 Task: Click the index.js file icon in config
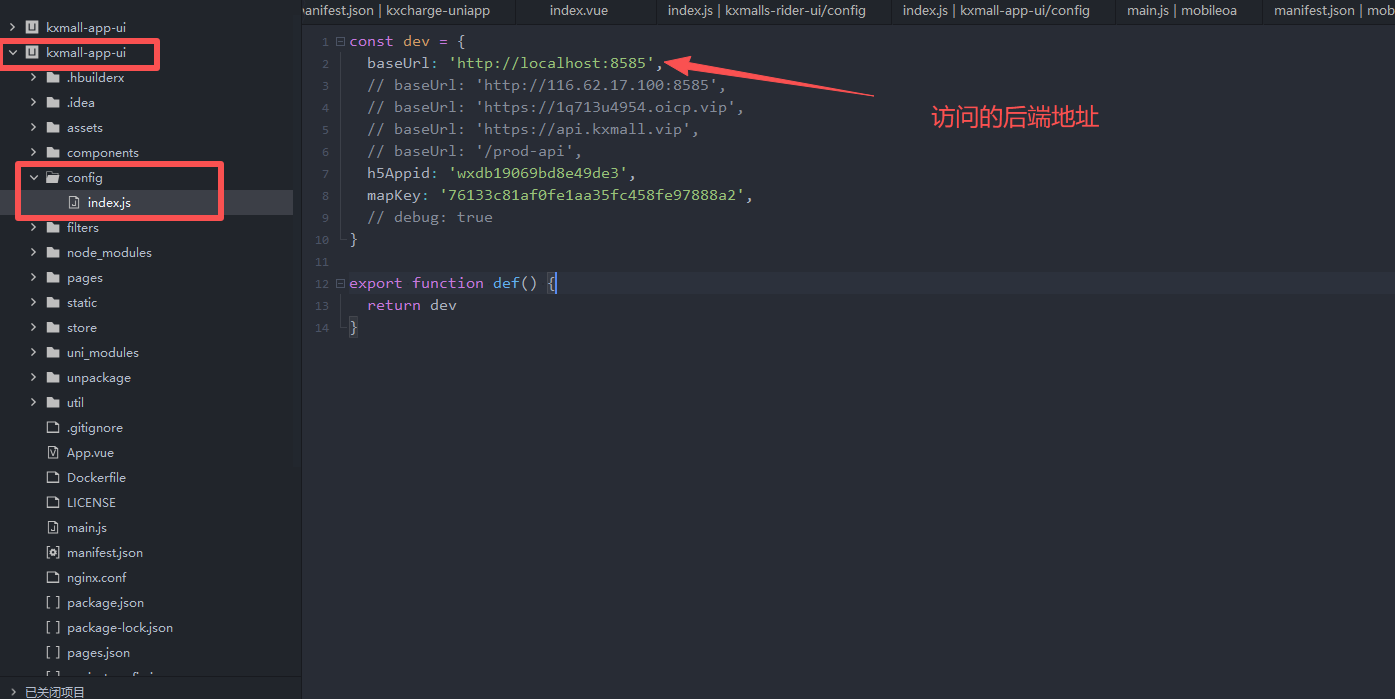click(x=74, y=203)
